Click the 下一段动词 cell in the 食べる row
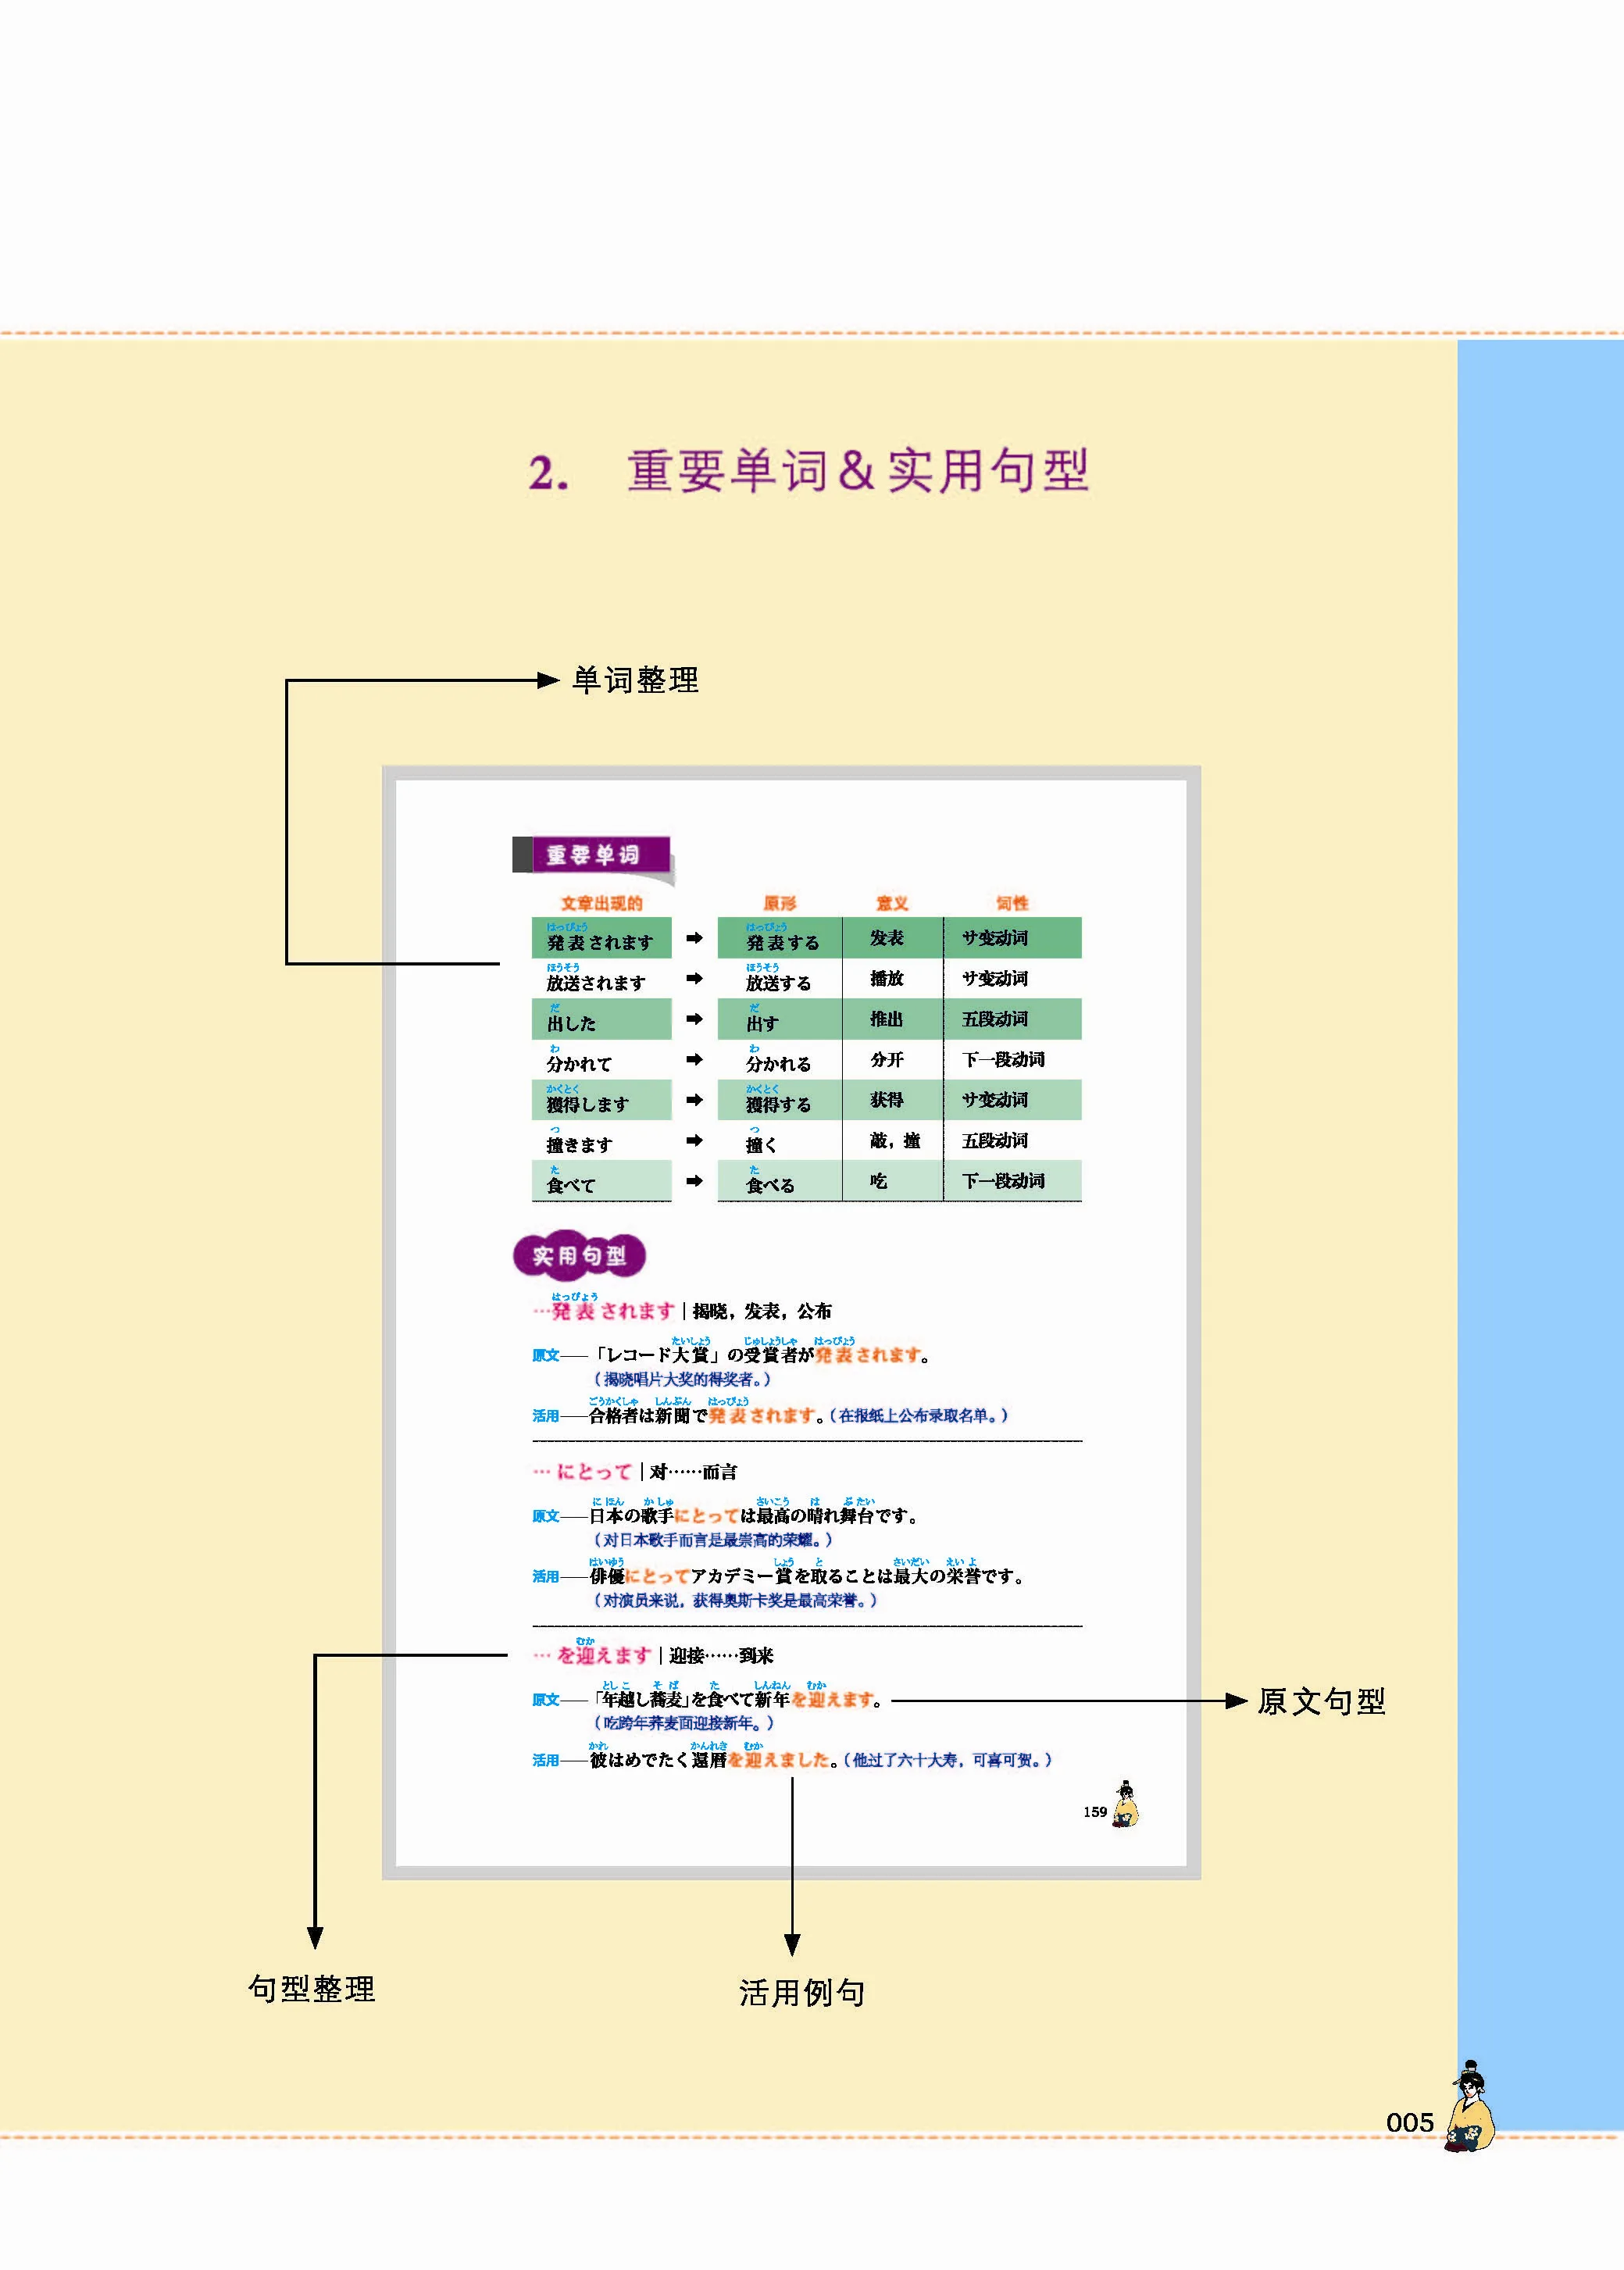1624x2270 pixels. click(1003, 1181)
